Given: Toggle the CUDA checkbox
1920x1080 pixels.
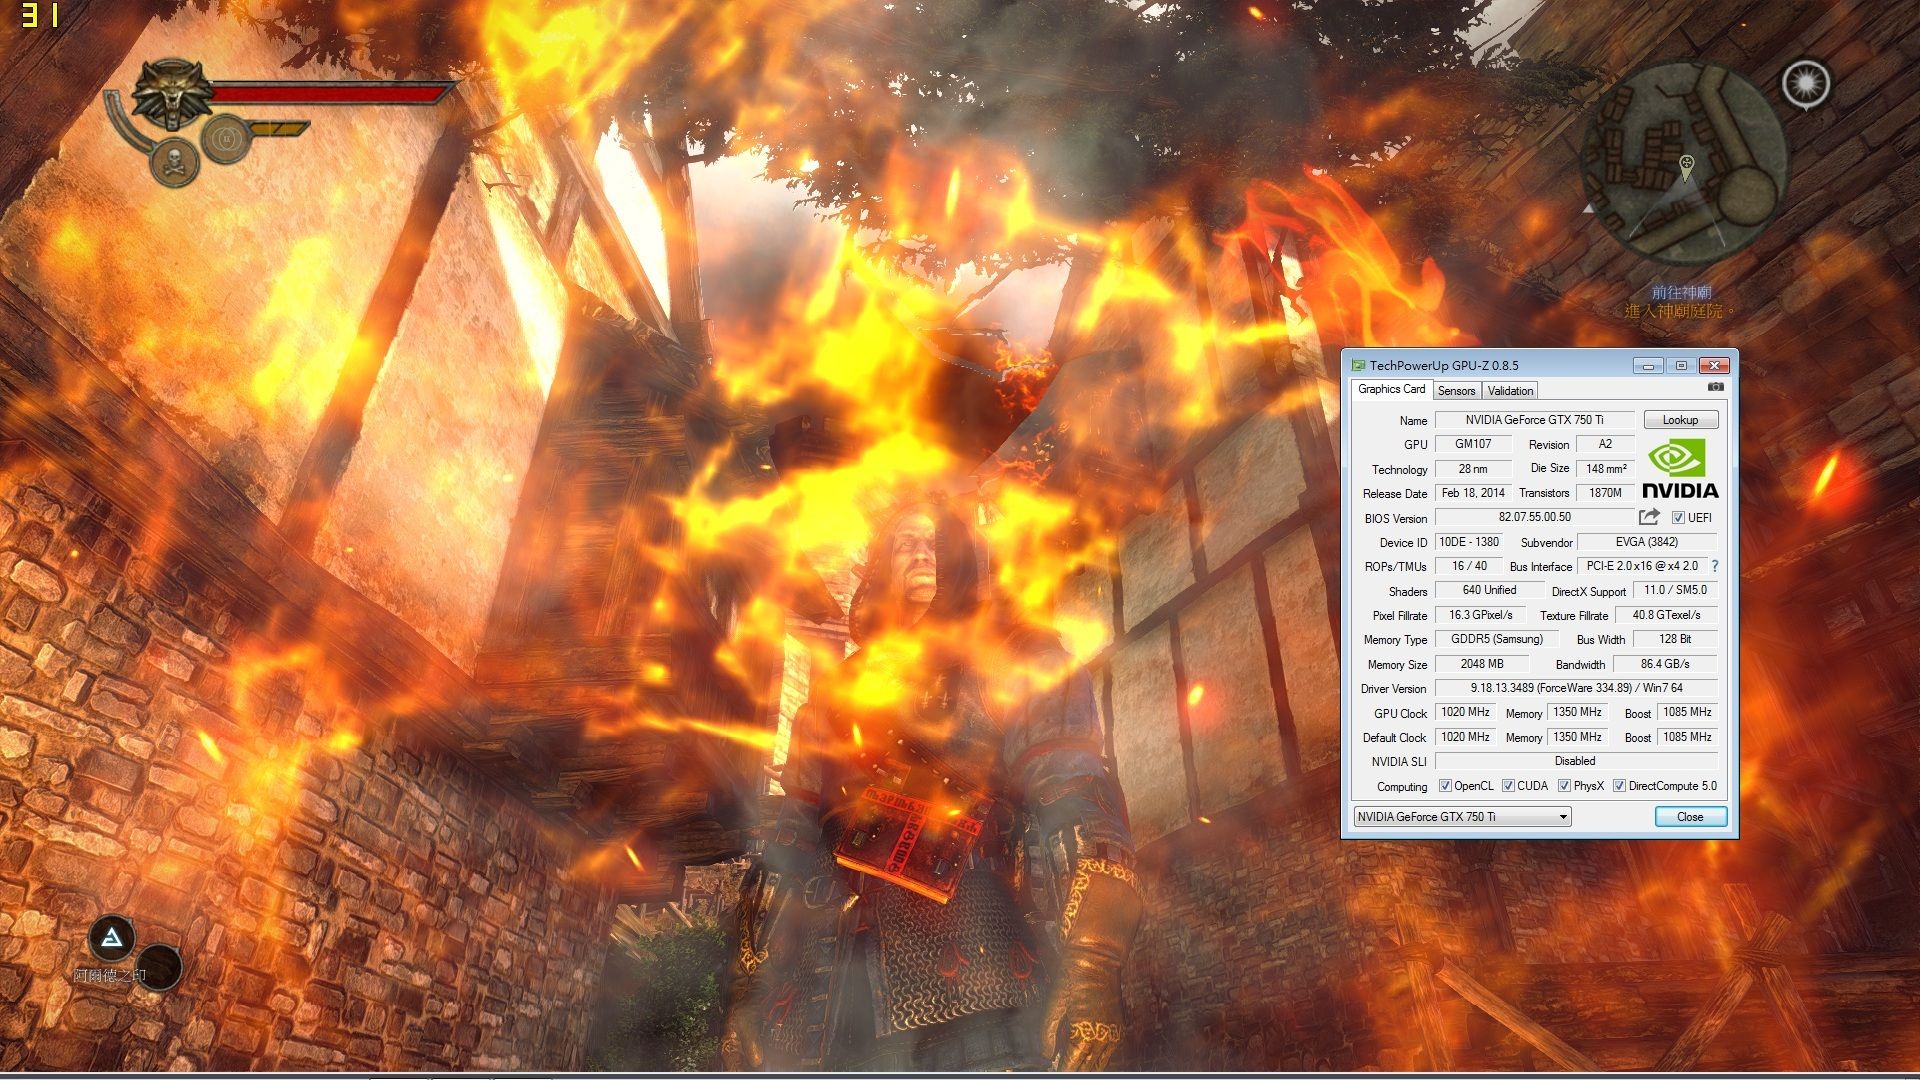Looking at the screenshot, I should click(x=1508, y=786).
